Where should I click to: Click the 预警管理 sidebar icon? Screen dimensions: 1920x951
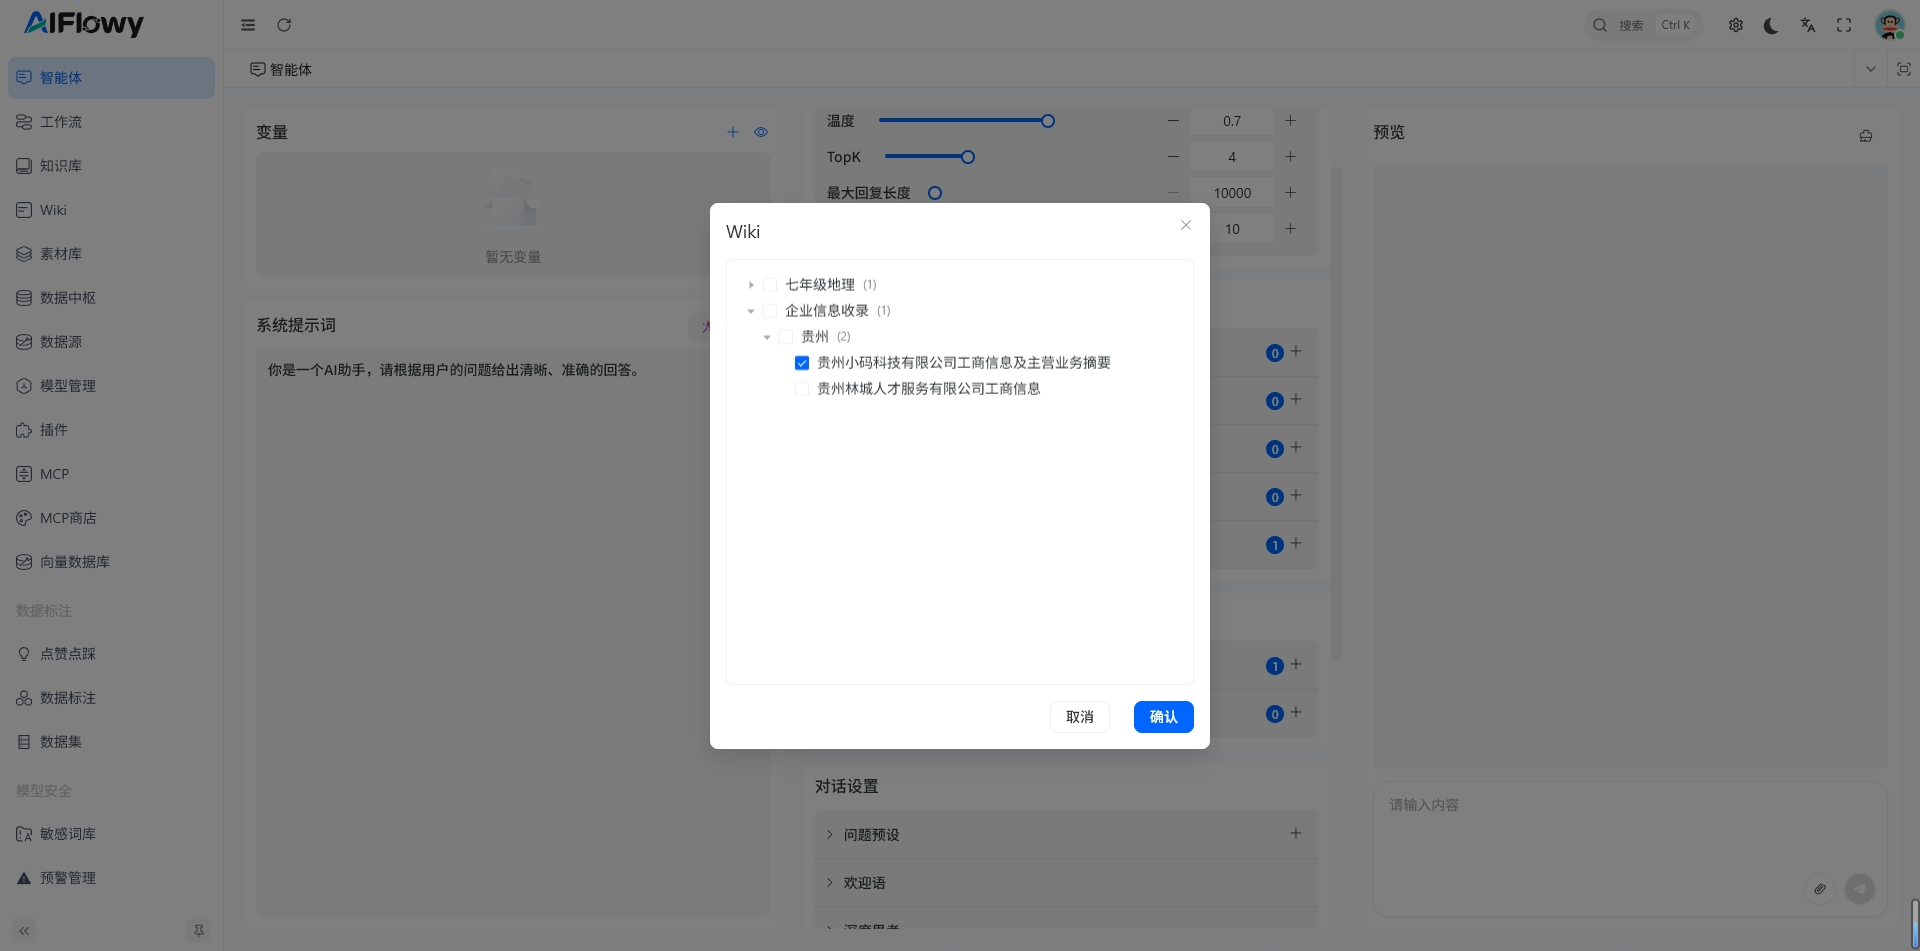pos(24,878)
